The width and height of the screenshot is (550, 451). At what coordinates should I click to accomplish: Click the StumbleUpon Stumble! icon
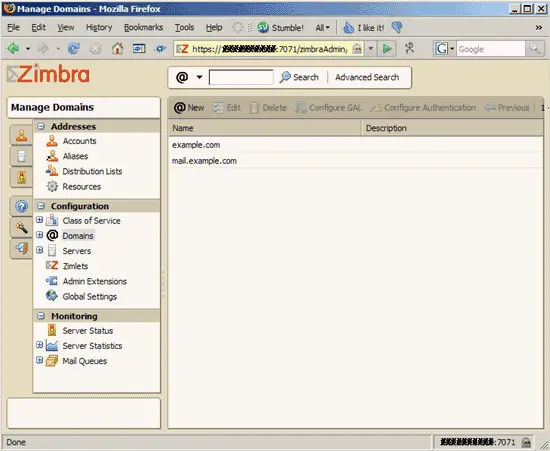[263, 27]
